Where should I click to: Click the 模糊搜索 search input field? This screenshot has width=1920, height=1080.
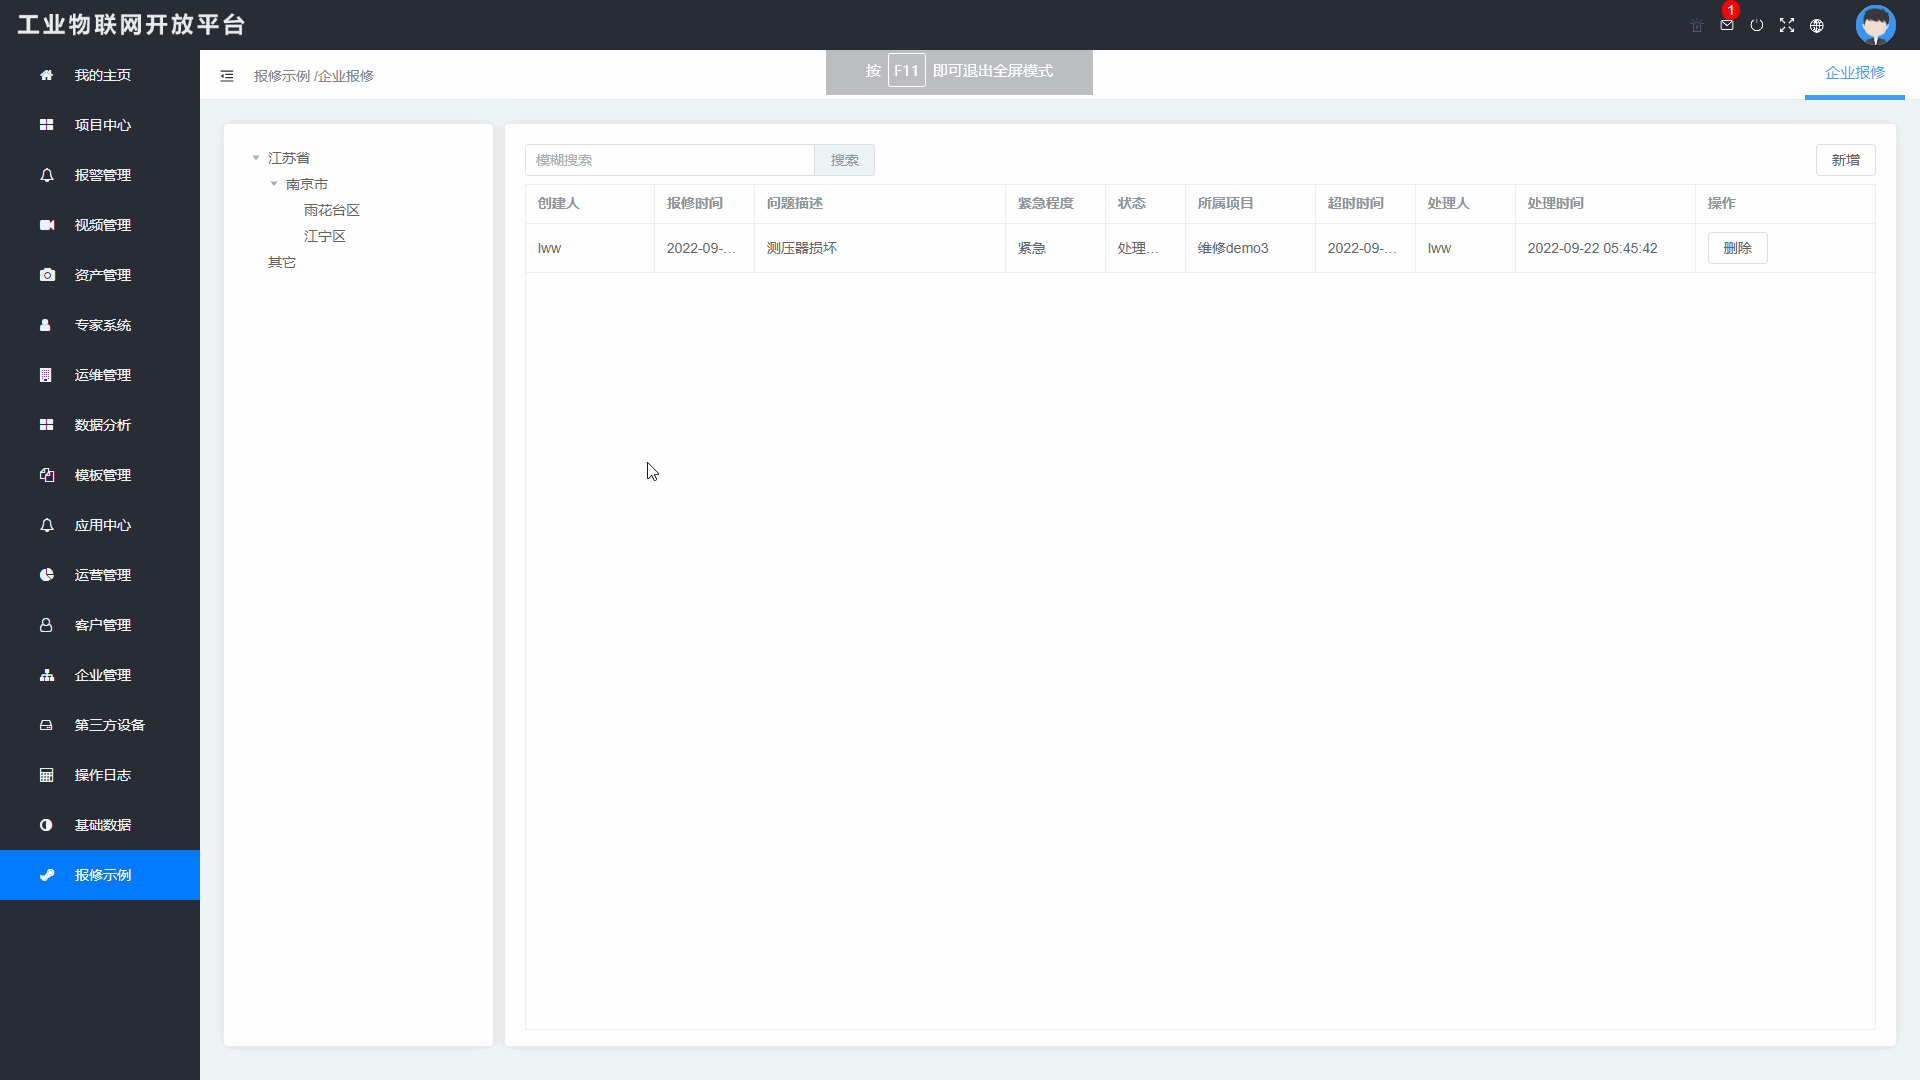coord(670,160)
